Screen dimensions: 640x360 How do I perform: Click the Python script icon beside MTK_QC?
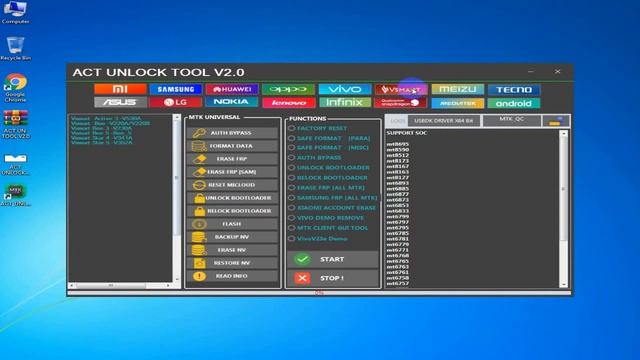pos(556,121)
